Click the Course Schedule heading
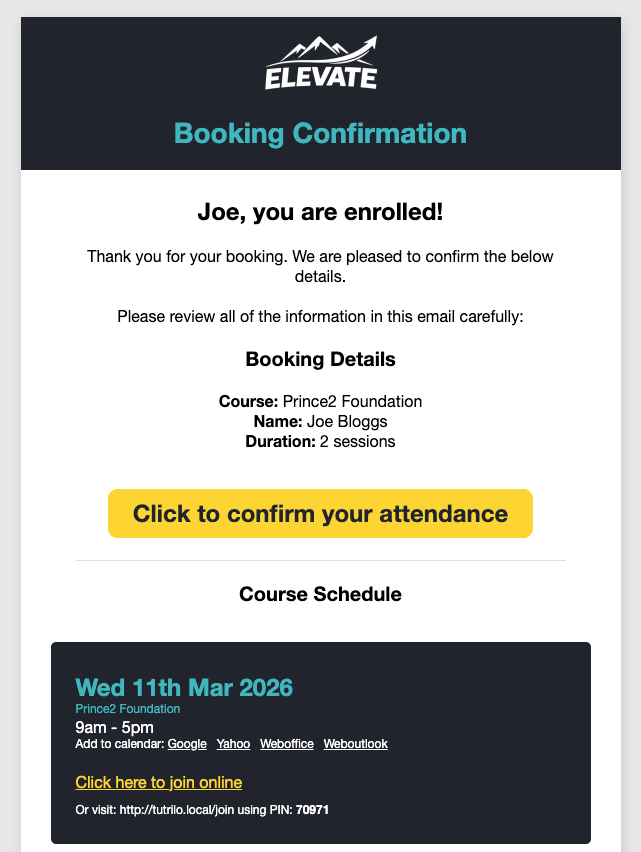This screenshot has height=852, width=641. [x=320, y=594]
